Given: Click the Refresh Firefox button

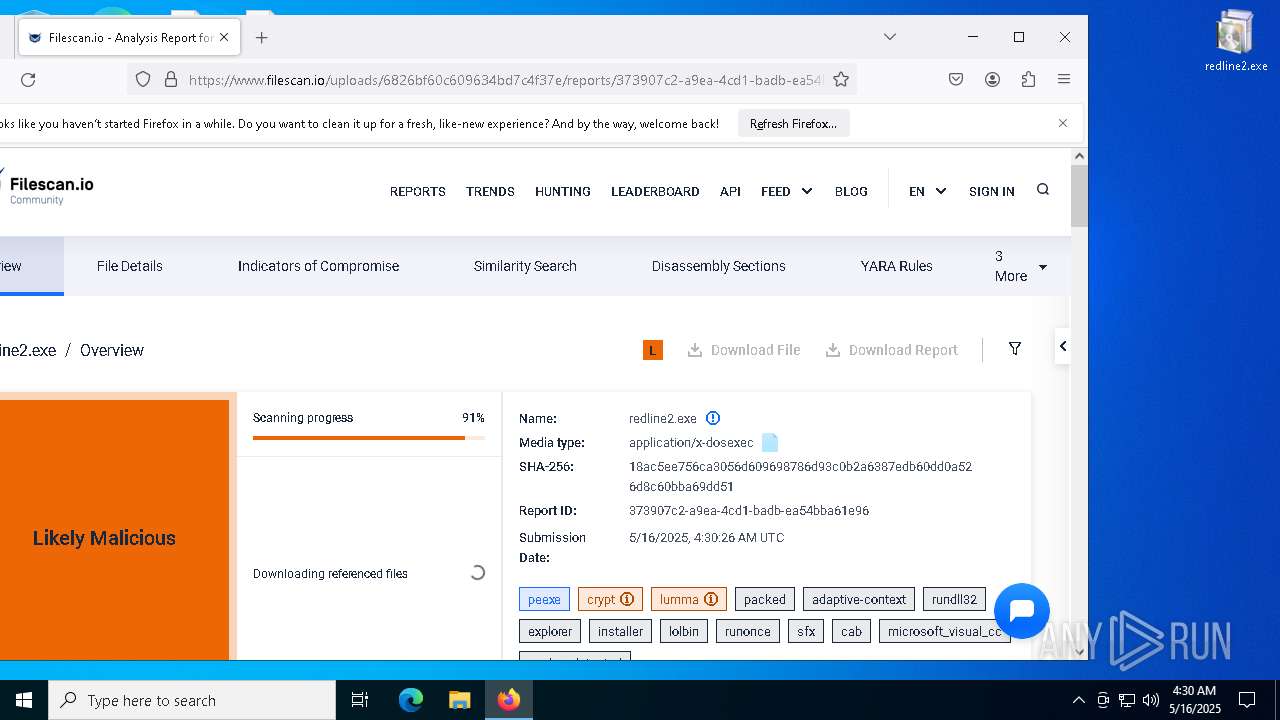Looking at the screenshot, I should coord(793,124).
